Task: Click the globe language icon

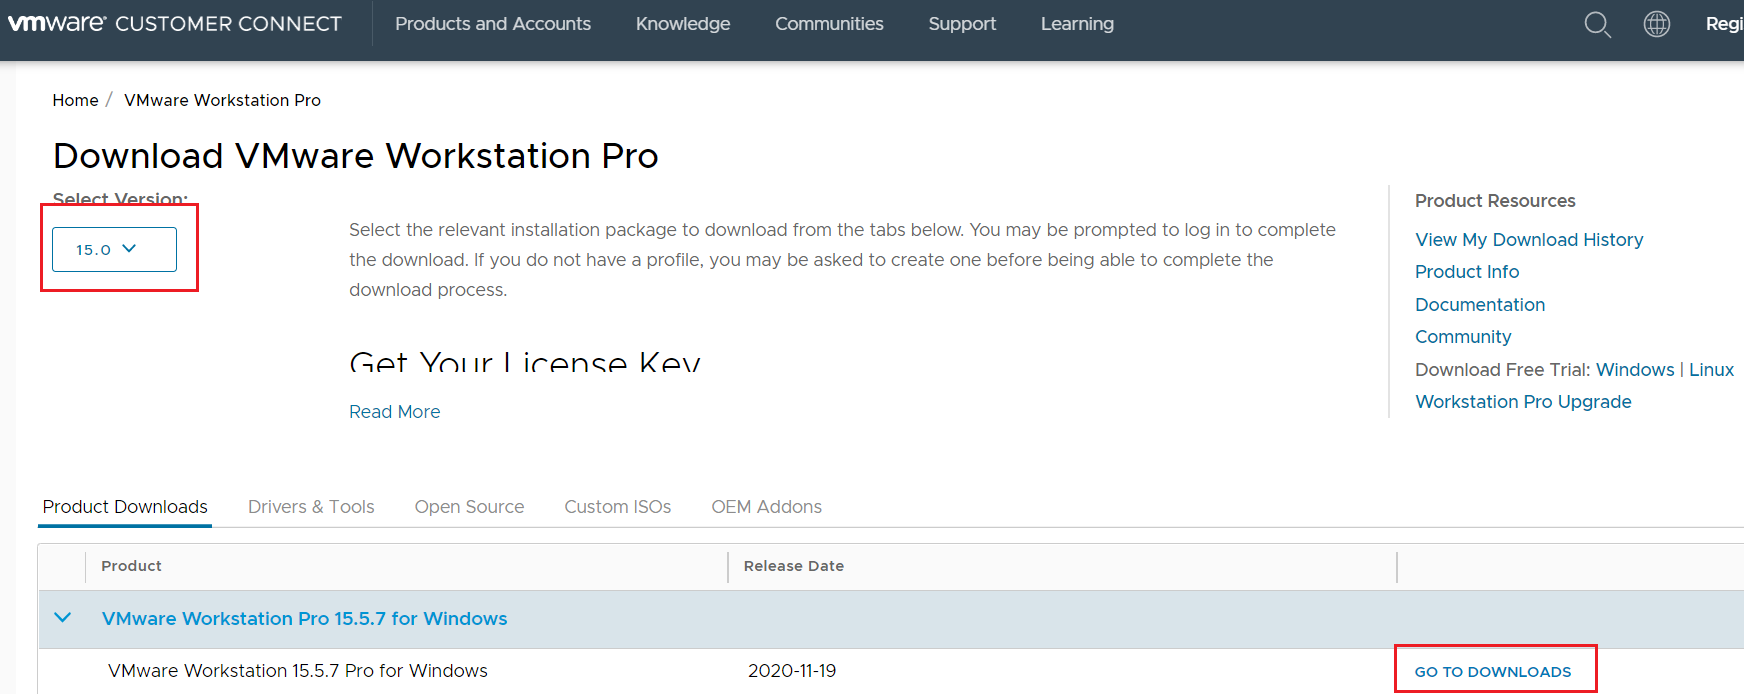Action: pos(1657,24)
